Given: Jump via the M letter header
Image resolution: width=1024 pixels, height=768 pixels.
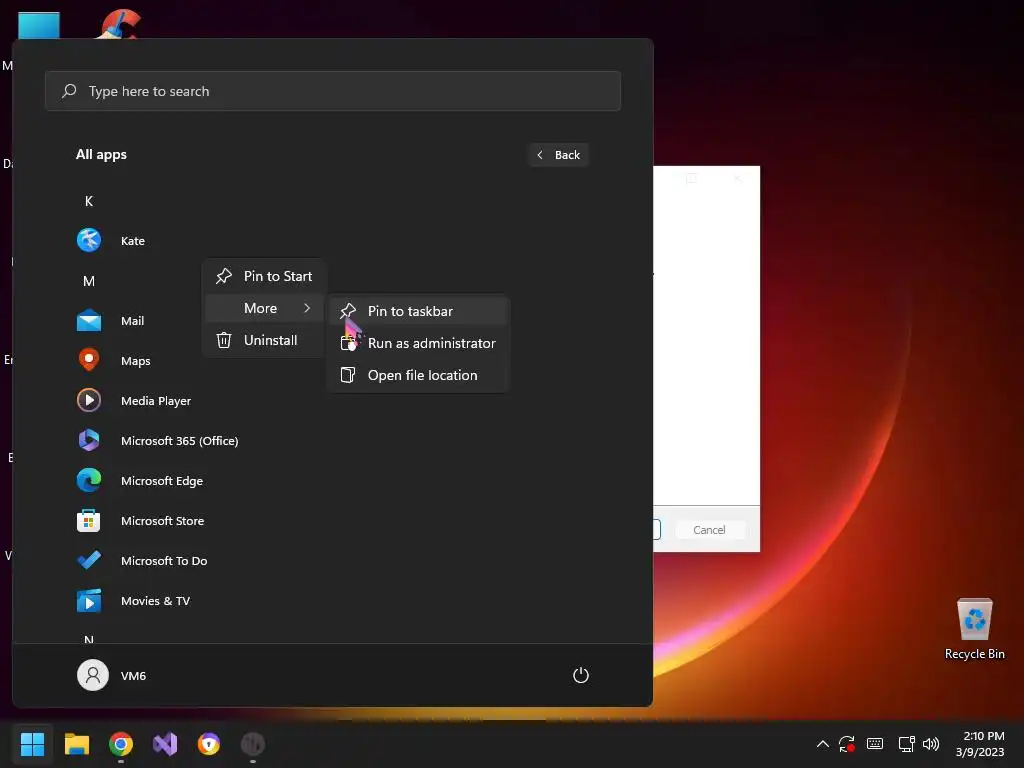Looking at the screenshot, I should pyautogui.click(x=89, y=281).
